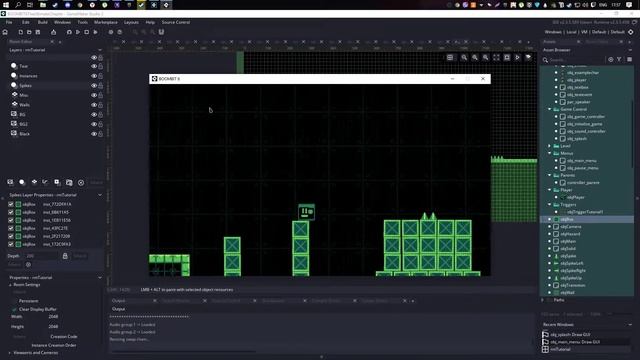Run the game with play icon
This screenshot has width=640, height=360.
78,32
